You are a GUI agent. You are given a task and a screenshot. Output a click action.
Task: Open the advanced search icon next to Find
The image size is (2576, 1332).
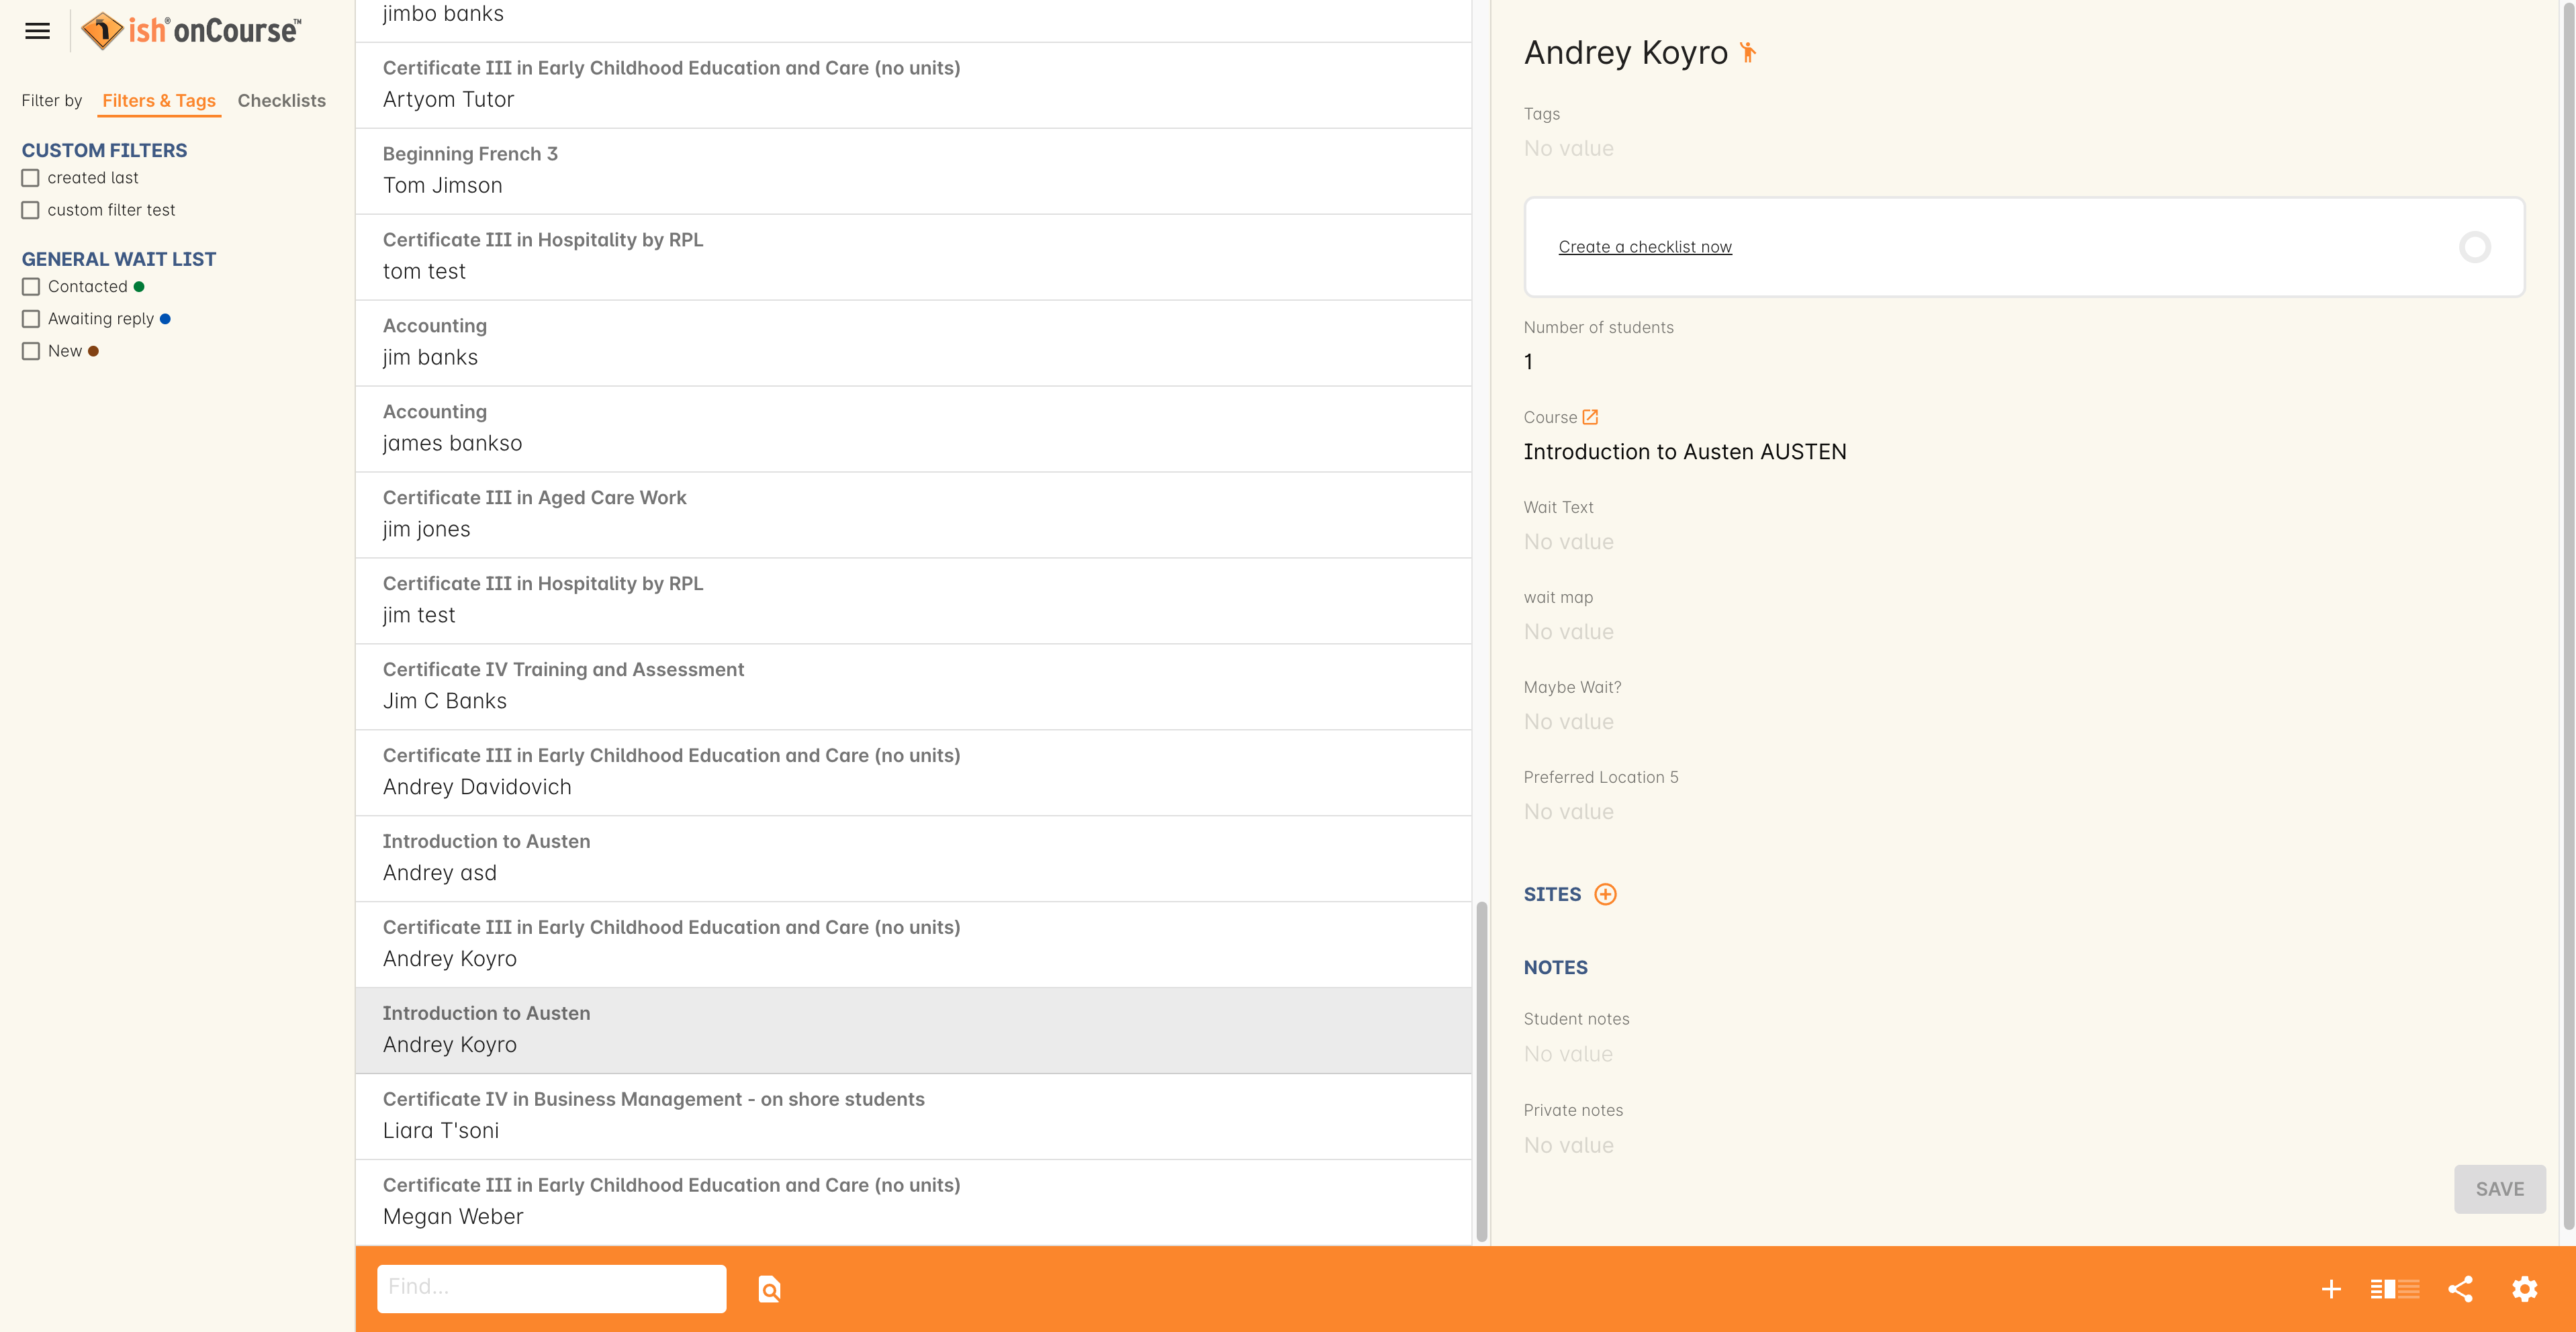click(769, 1289)
